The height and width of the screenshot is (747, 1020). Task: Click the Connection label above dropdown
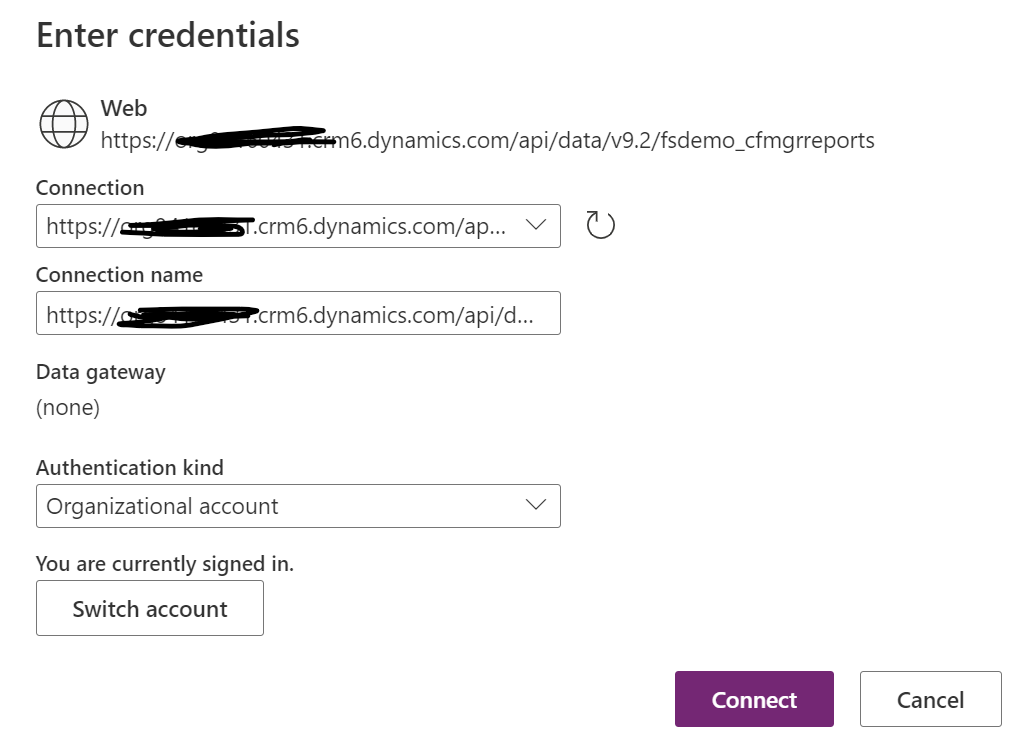[90, 188]
